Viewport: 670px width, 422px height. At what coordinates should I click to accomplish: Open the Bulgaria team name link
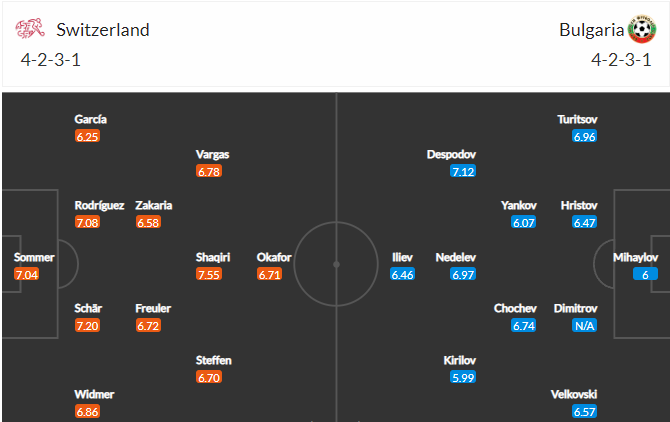point(591,30)
